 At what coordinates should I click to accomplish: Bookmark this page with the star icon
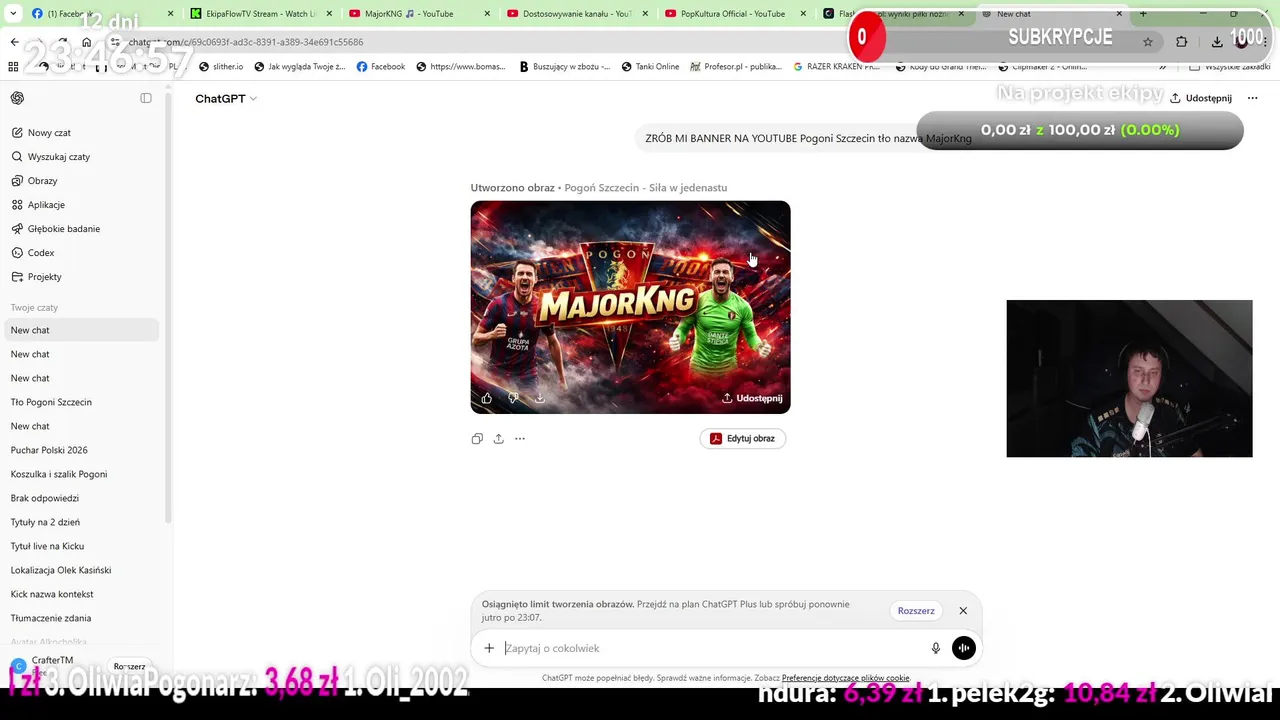pyautogui.click(x=1148, y=42)
